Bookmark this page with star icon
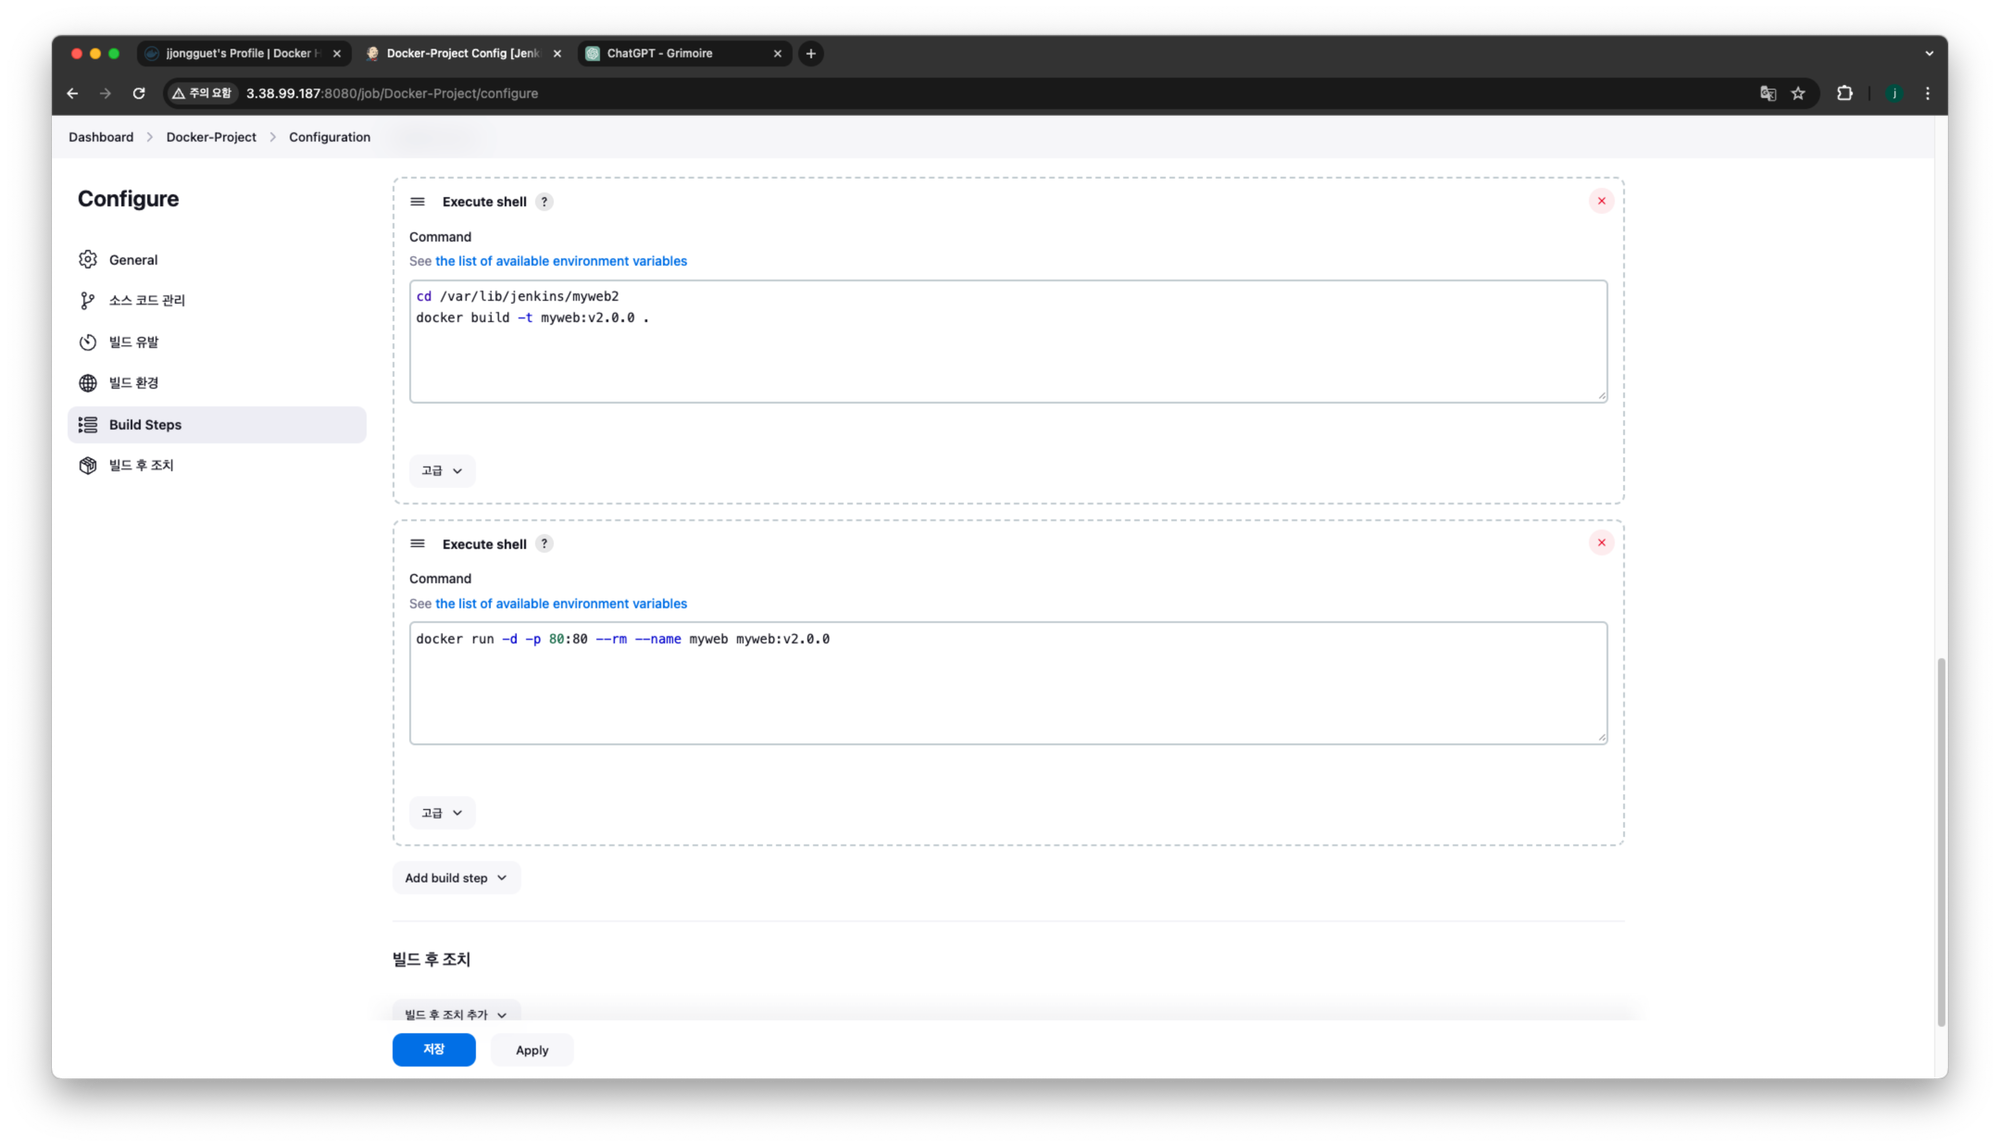 1798,93
